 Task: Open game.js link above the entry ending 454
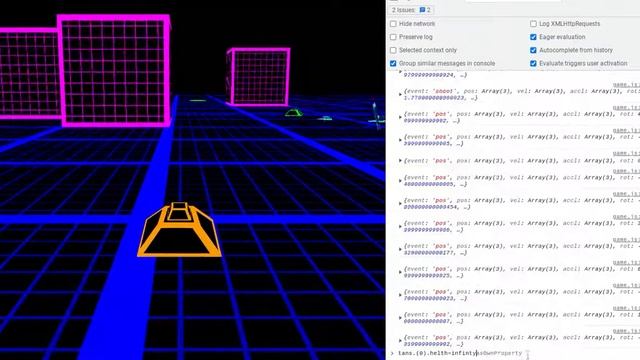pos(626,194)
